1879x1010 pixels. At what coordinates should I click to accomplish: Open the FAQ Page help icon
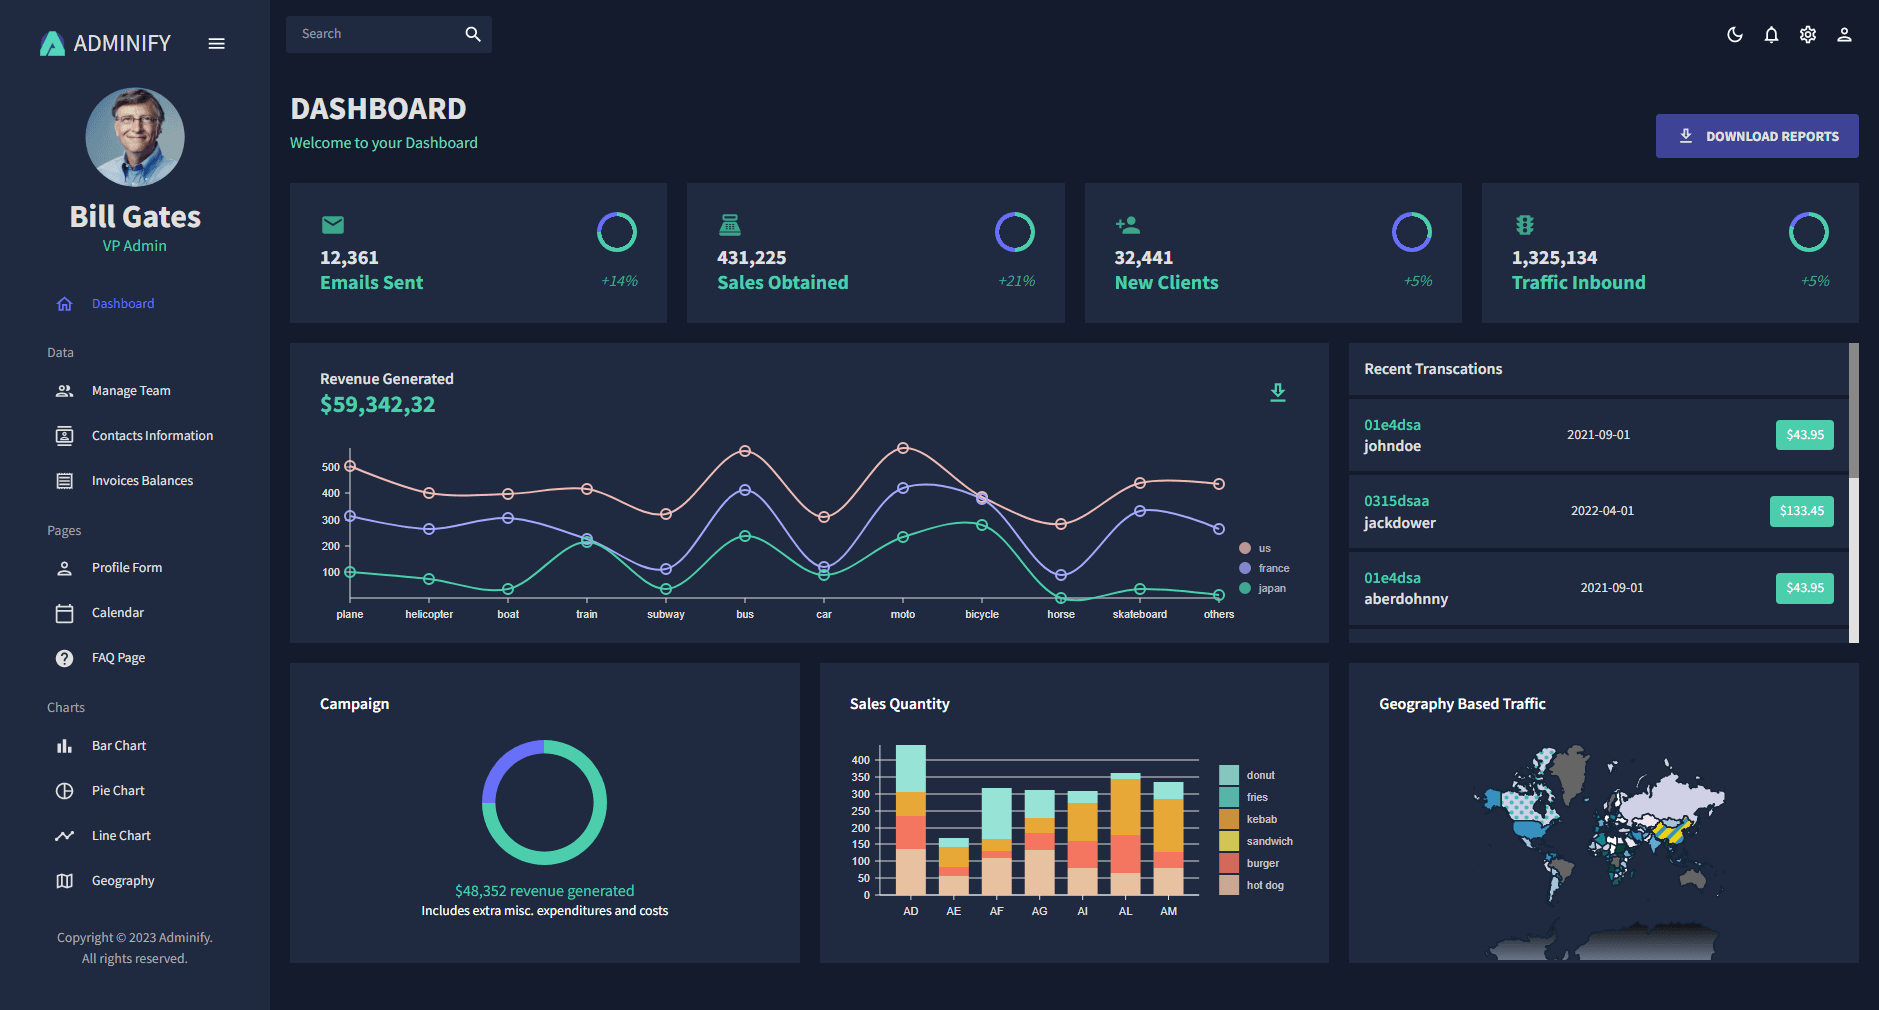[x=65, y=658]
